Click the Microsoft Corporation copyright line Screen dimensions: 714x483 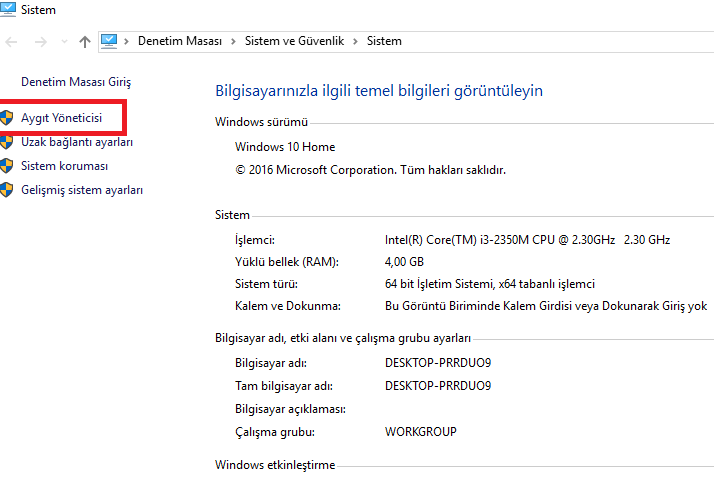coord(371,170)
